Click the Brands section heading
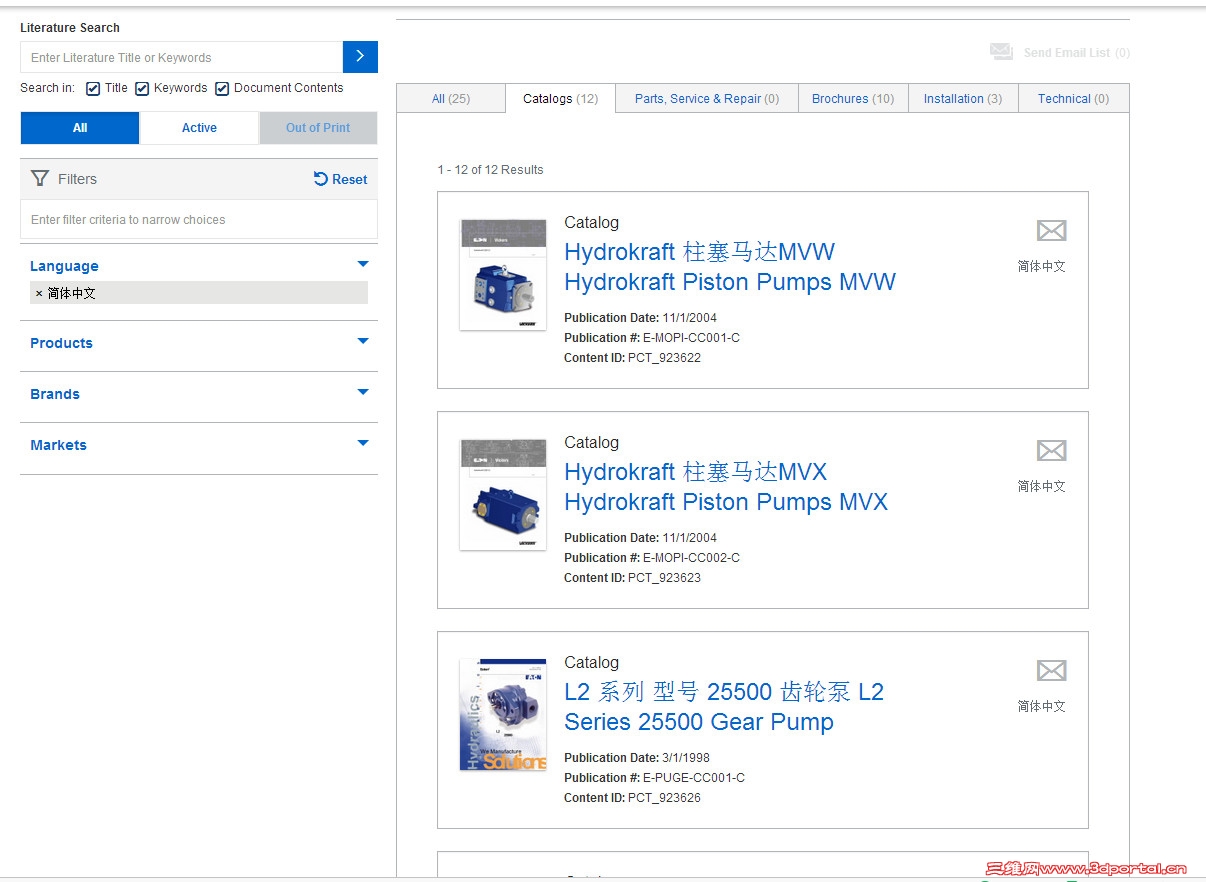The width and height of the screenshot is (1206, 882). tap(55, 394)
